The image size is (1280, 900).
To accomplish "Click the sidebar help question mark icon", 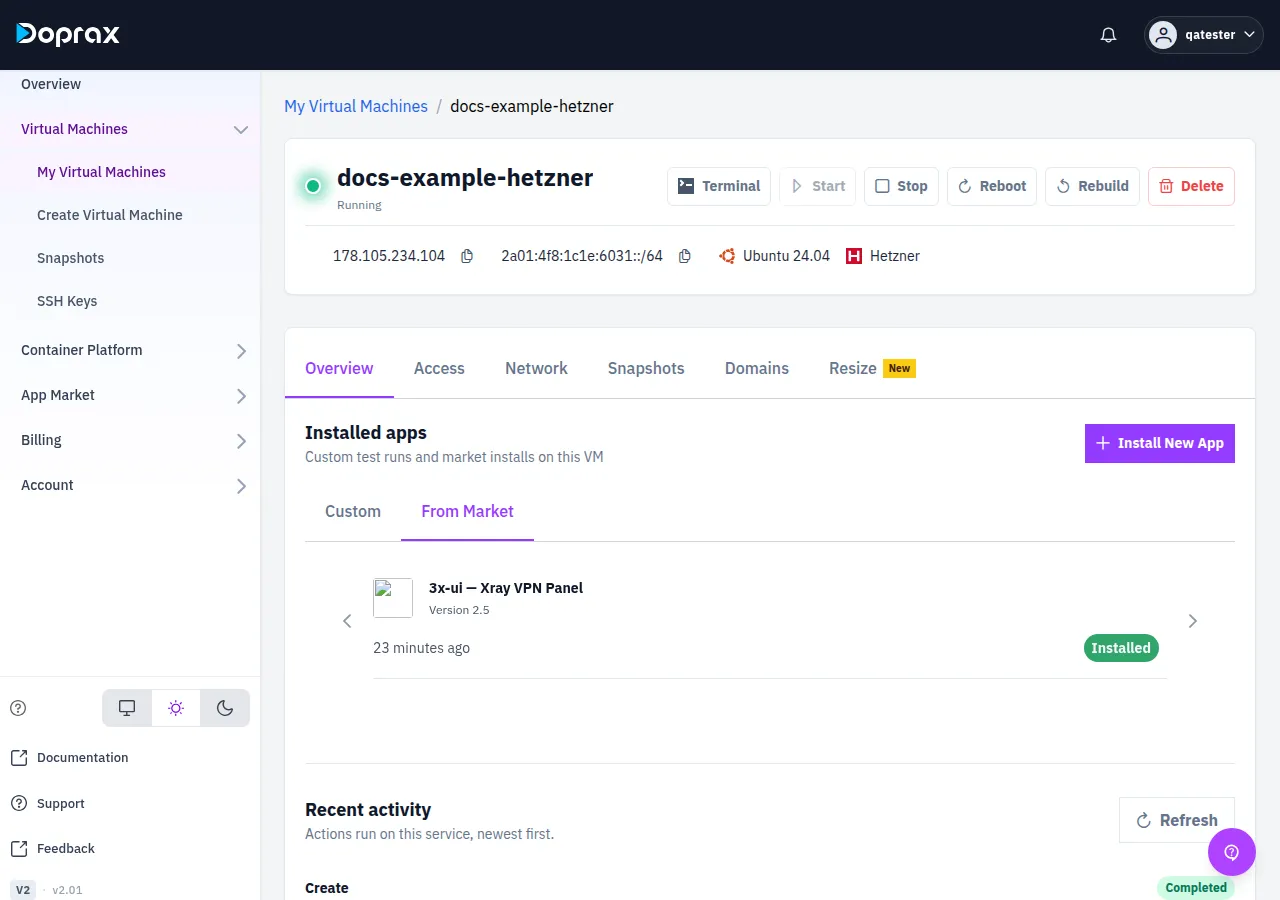I will click(18, 708).
